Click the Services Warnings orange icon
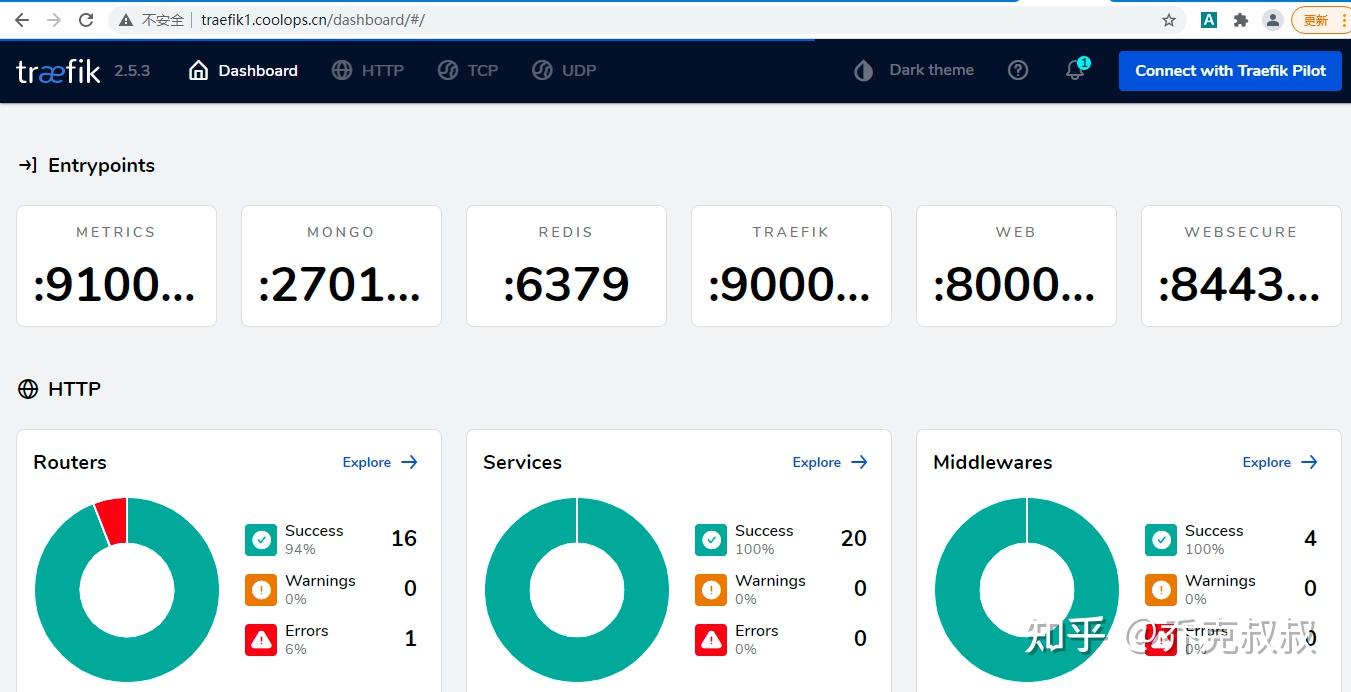The image size is (1351, 692). (x=711, y=590)
